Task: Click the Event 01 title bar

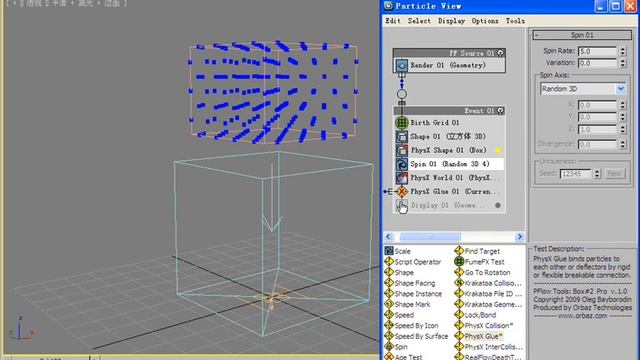Action: (449, 111)
